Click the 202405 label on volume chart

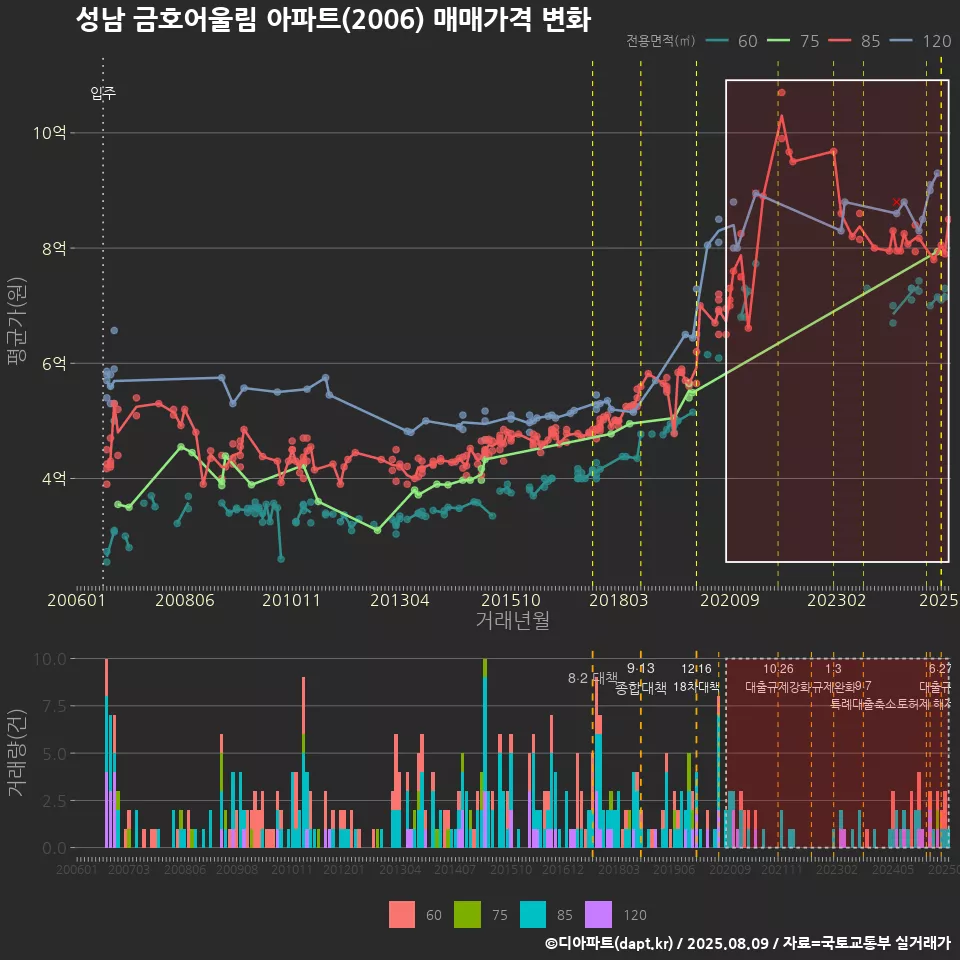(892, 869)
